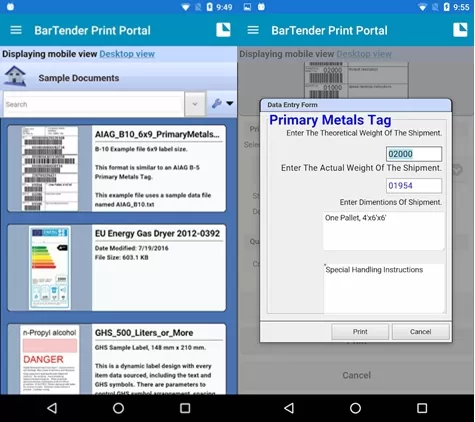Click Special Handling Instructions text area
The height and width of the screenshot is (422, 475).
click(384, 288)
